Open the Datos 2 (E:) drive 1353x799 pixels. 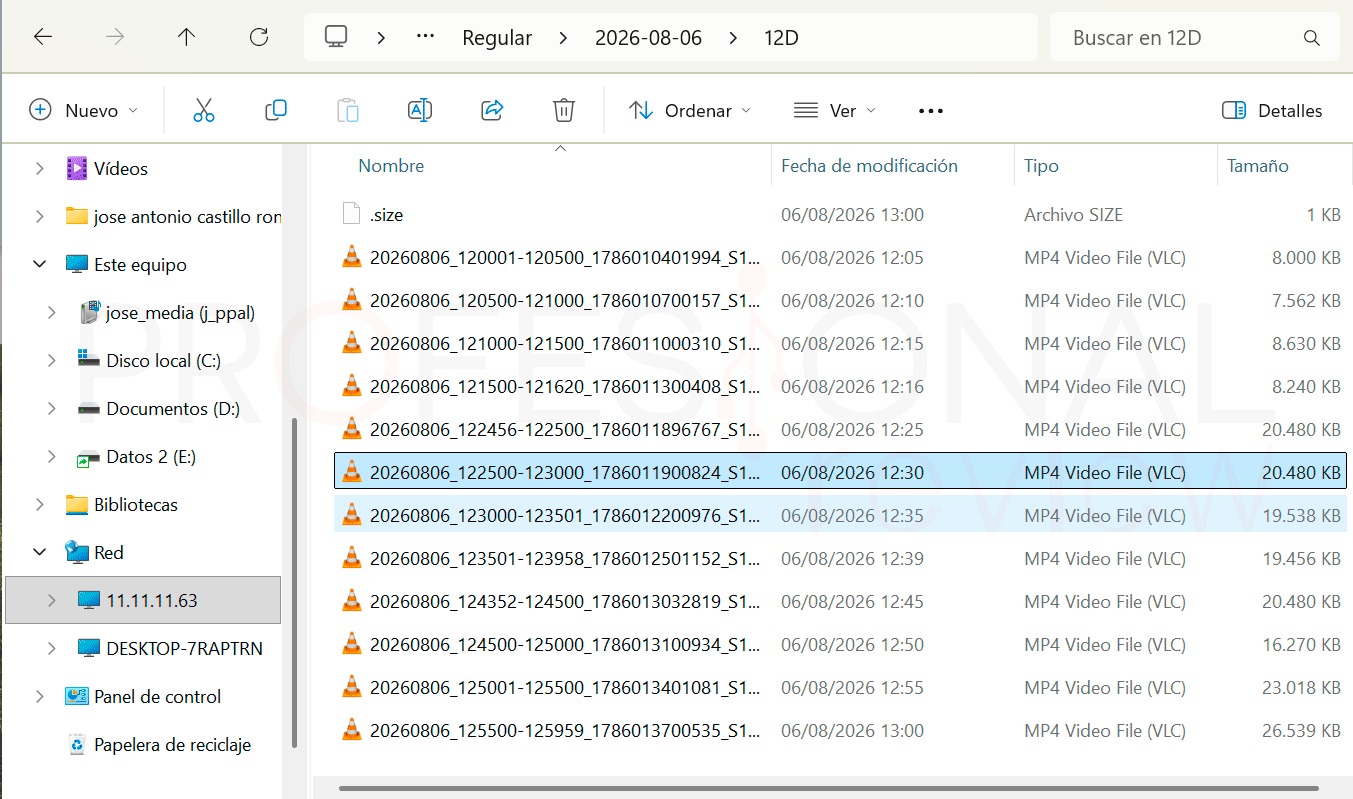151,456
